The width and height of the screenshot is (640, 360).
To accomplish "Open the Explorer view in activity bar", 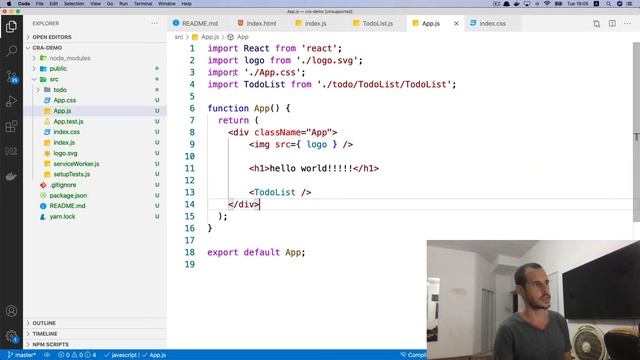I will (x=11, y=27).
